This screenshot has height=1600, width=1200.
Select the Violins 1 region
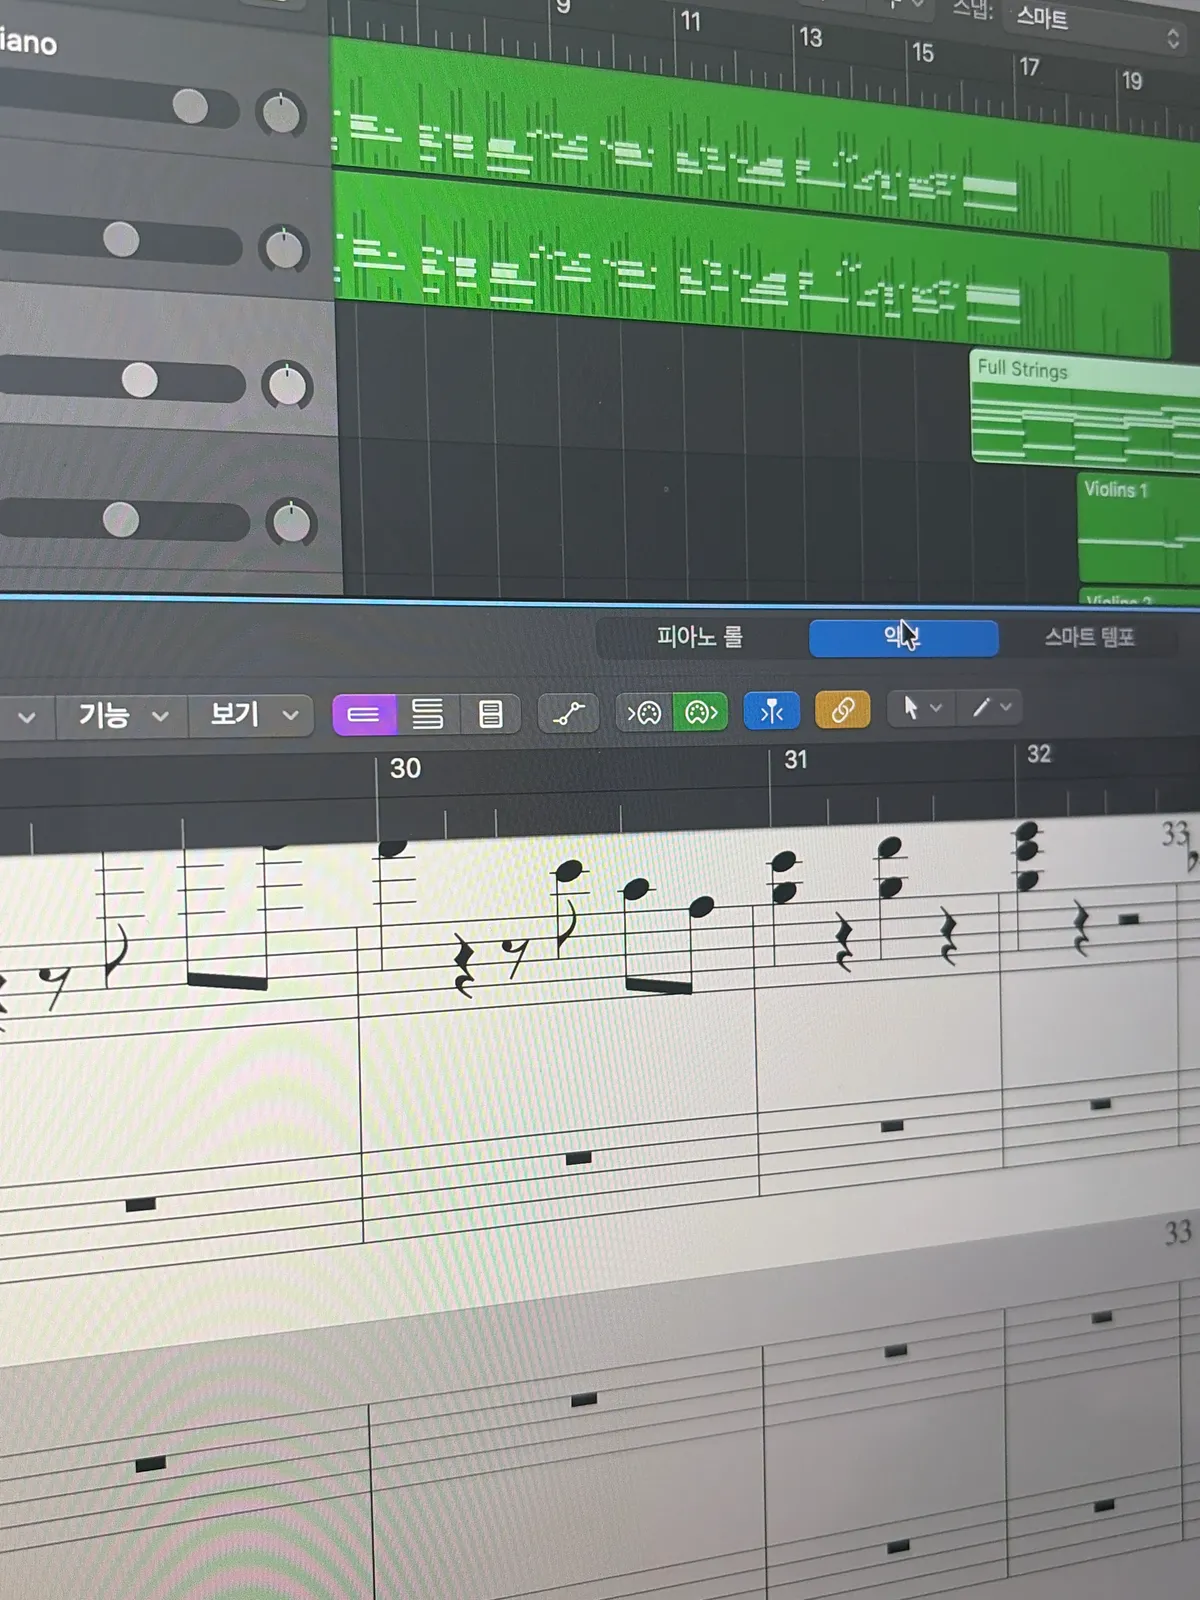click(x=1139, y=529)
